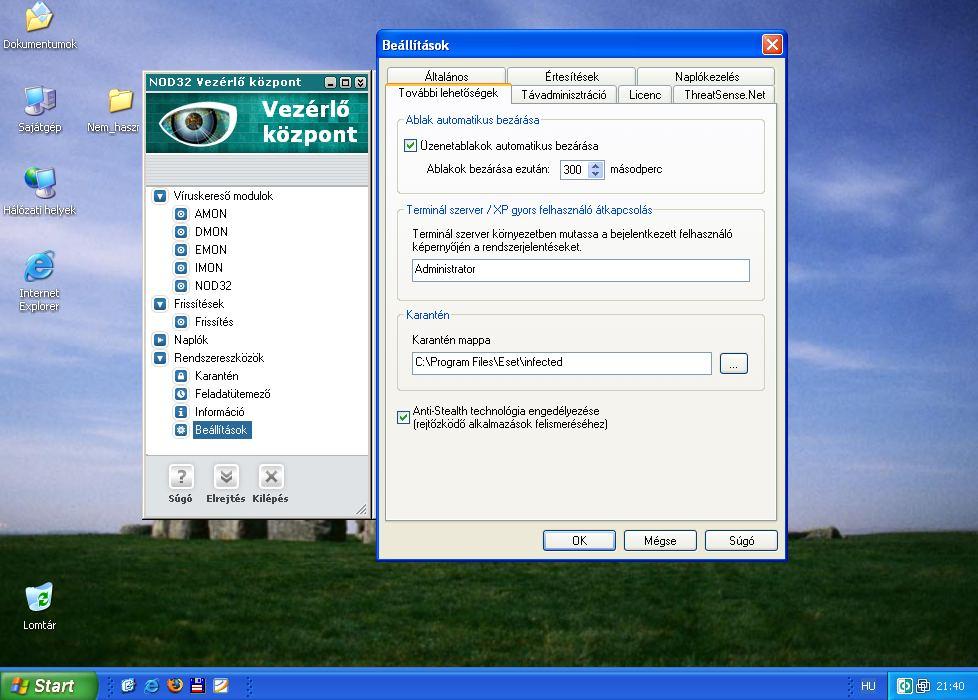
Task: Click the Beállítások gear icon
Action: point(181,430)
